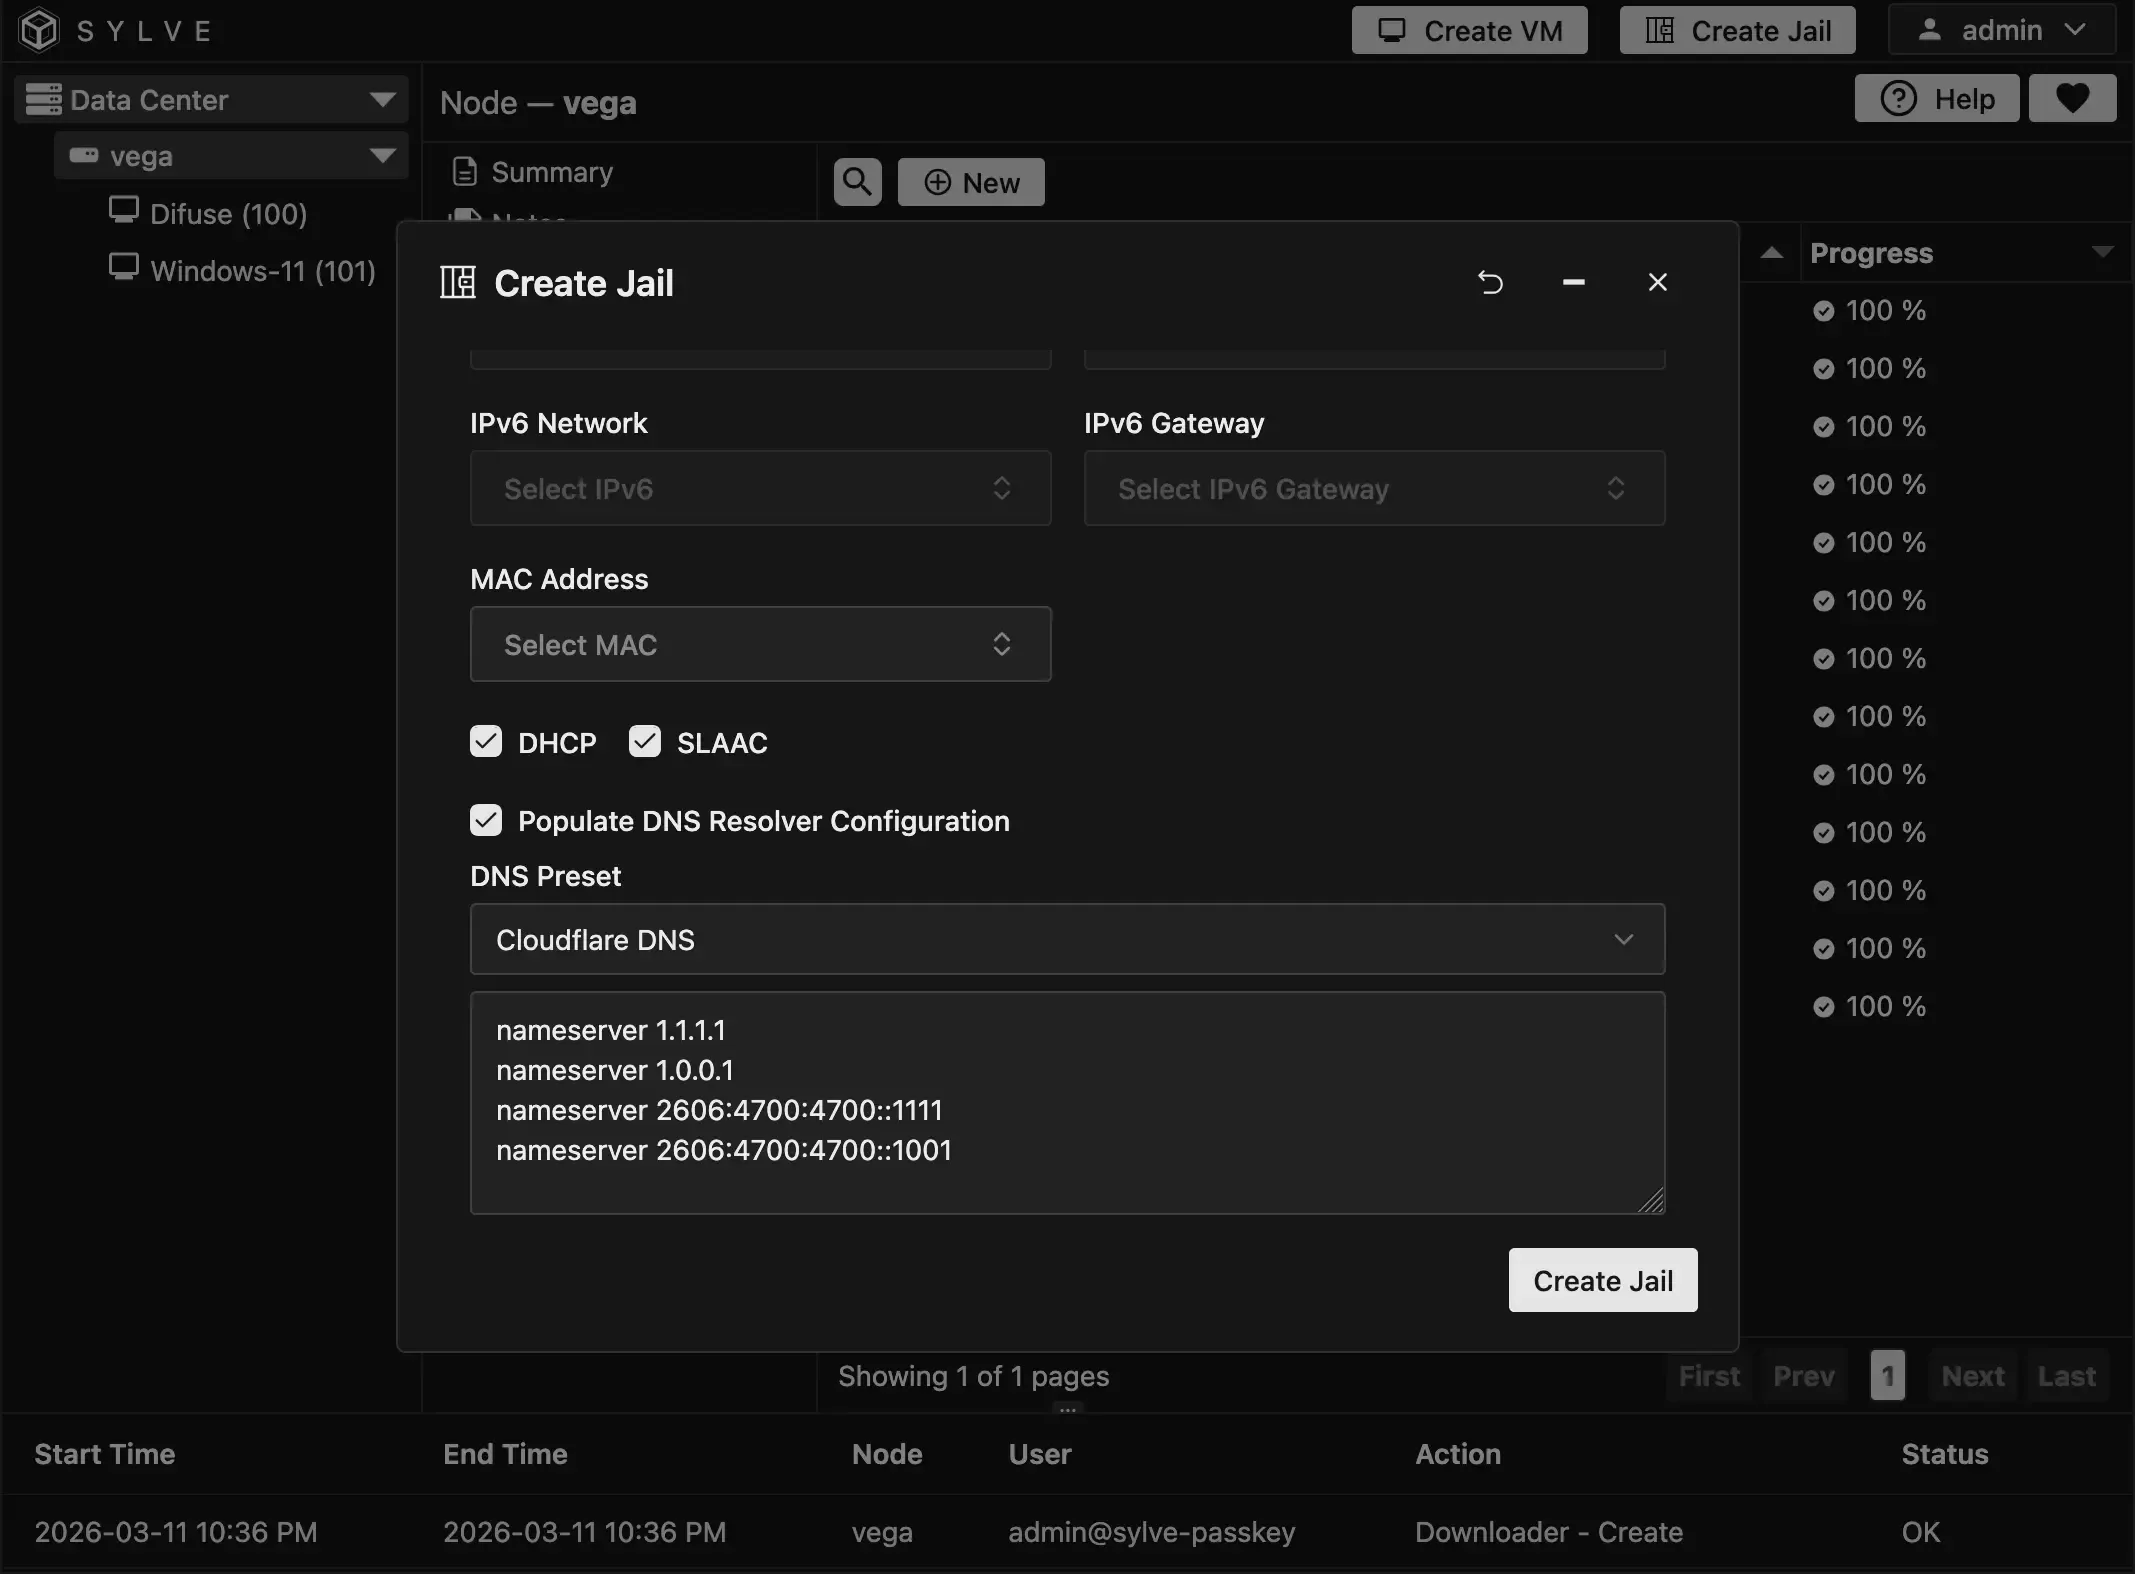This screenshot has width=2136, height=1574.
Task: Toggle Populate DNS Resolver Configuration
Action: pos(485,820)
